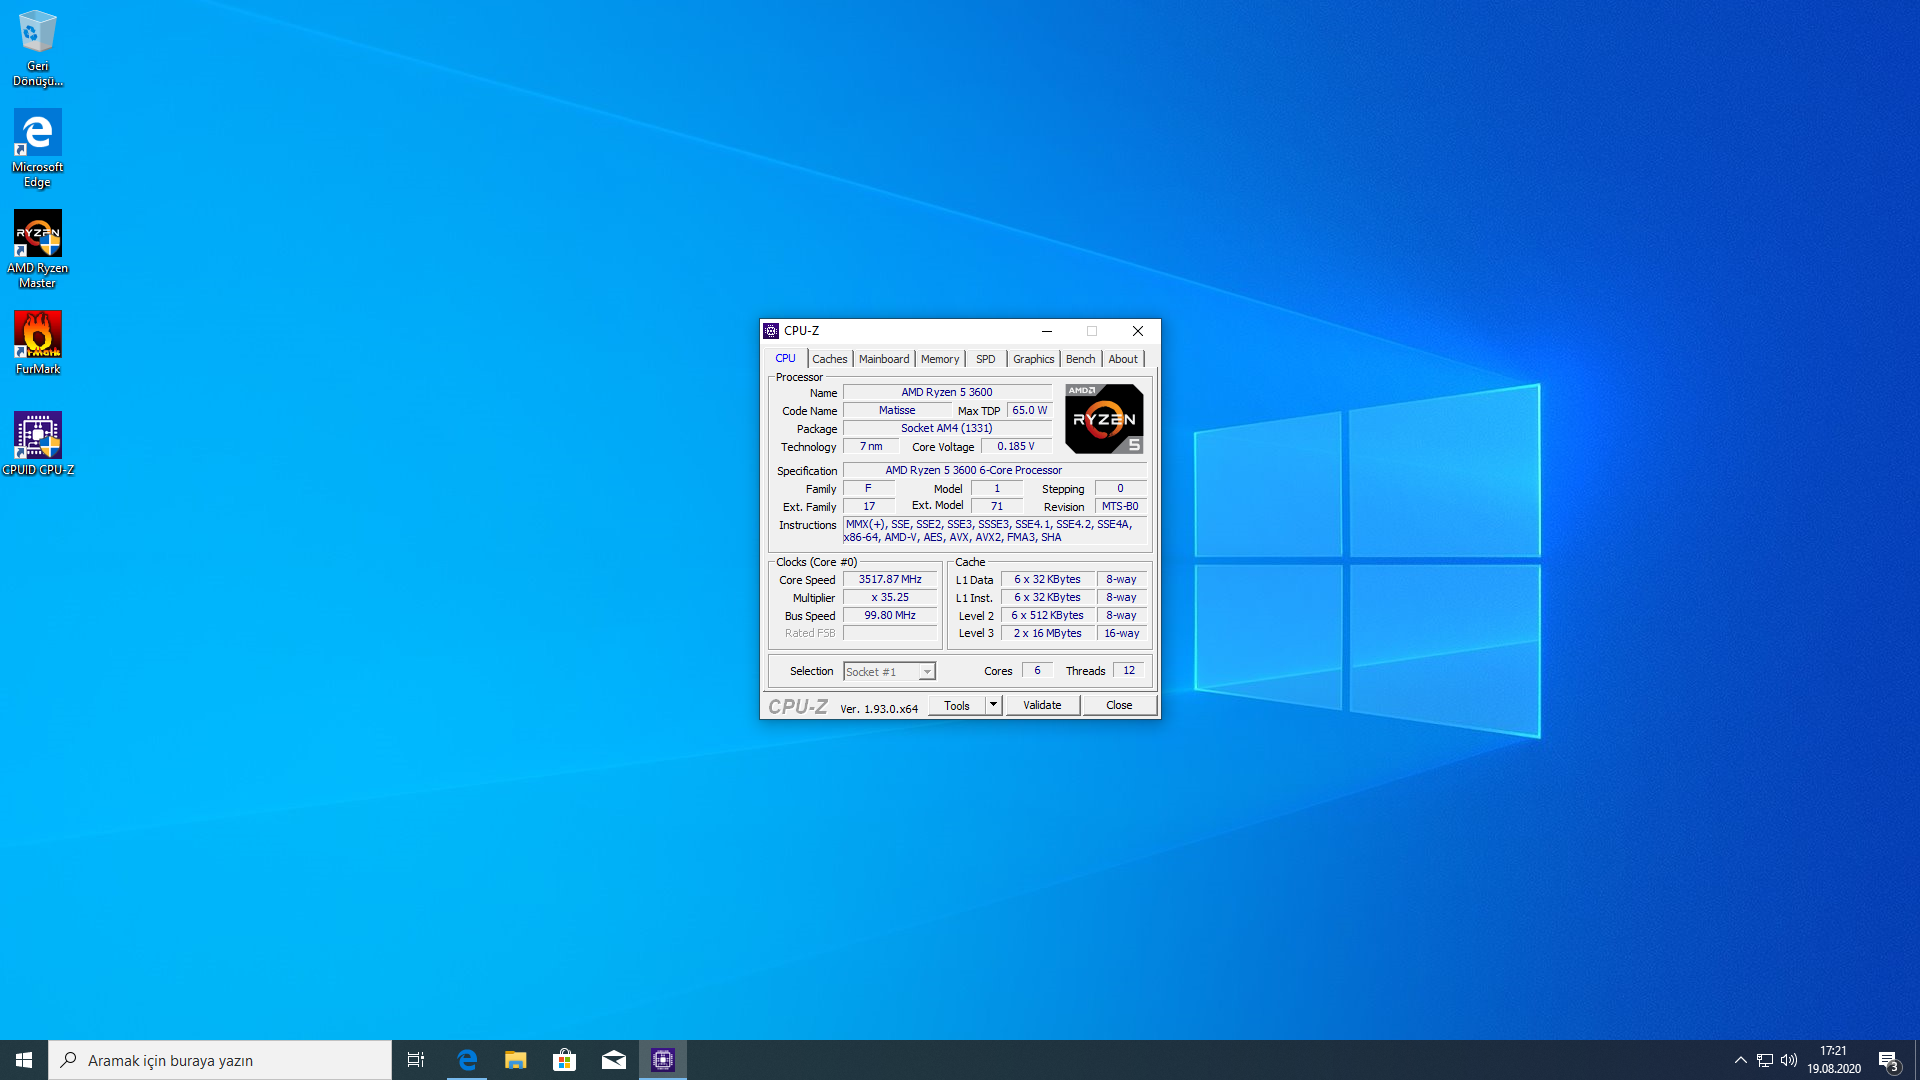Open File Explorer from taskbar

(515, 1060)
